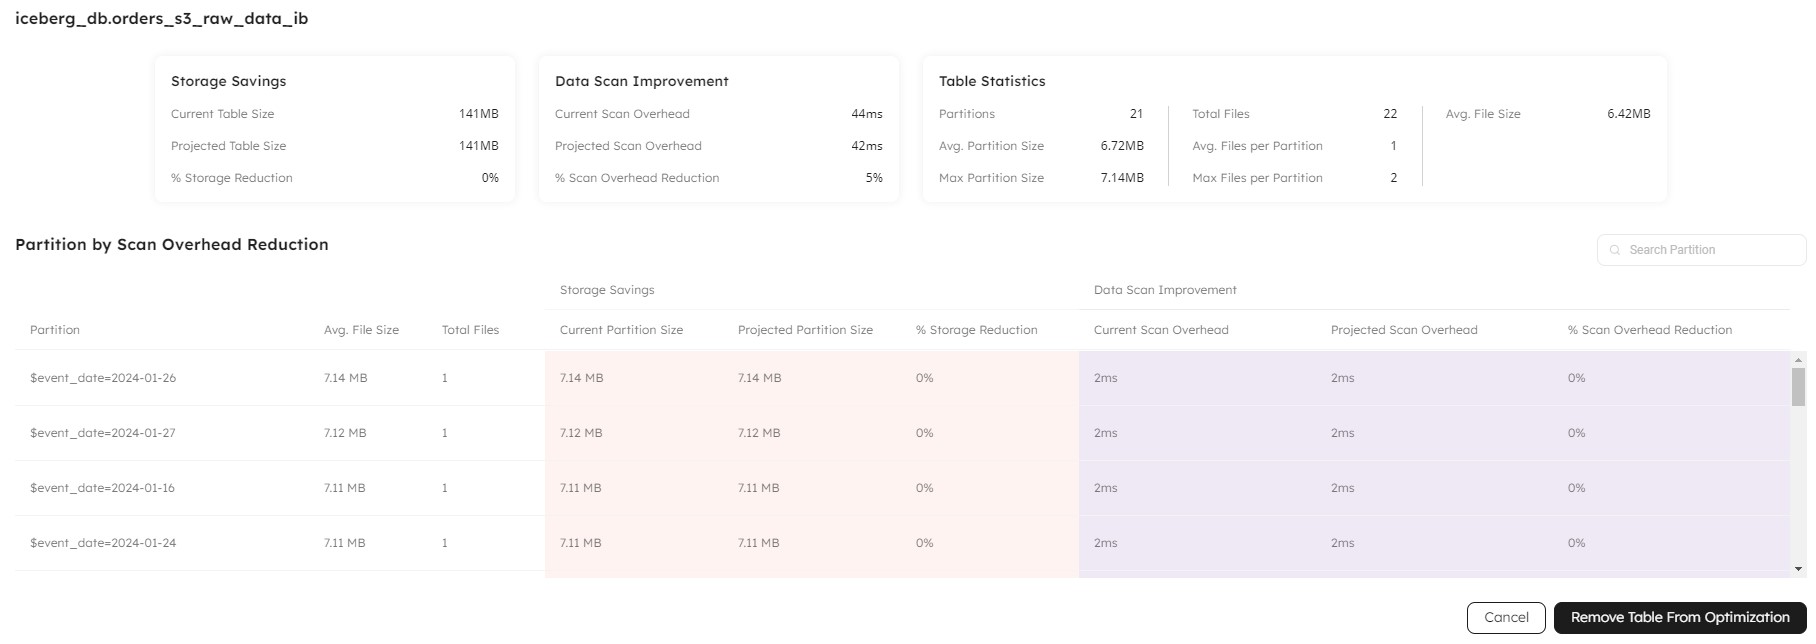Image resolution: width=1816 pixels, height=644 pixels.
Task: Click the Current Scan Overhead column header
Action: click(1160, 330)
